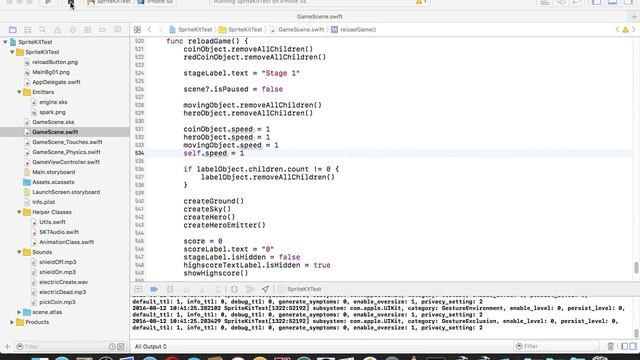Hide the debug area
640x360 pixels.
click(138, 289)
